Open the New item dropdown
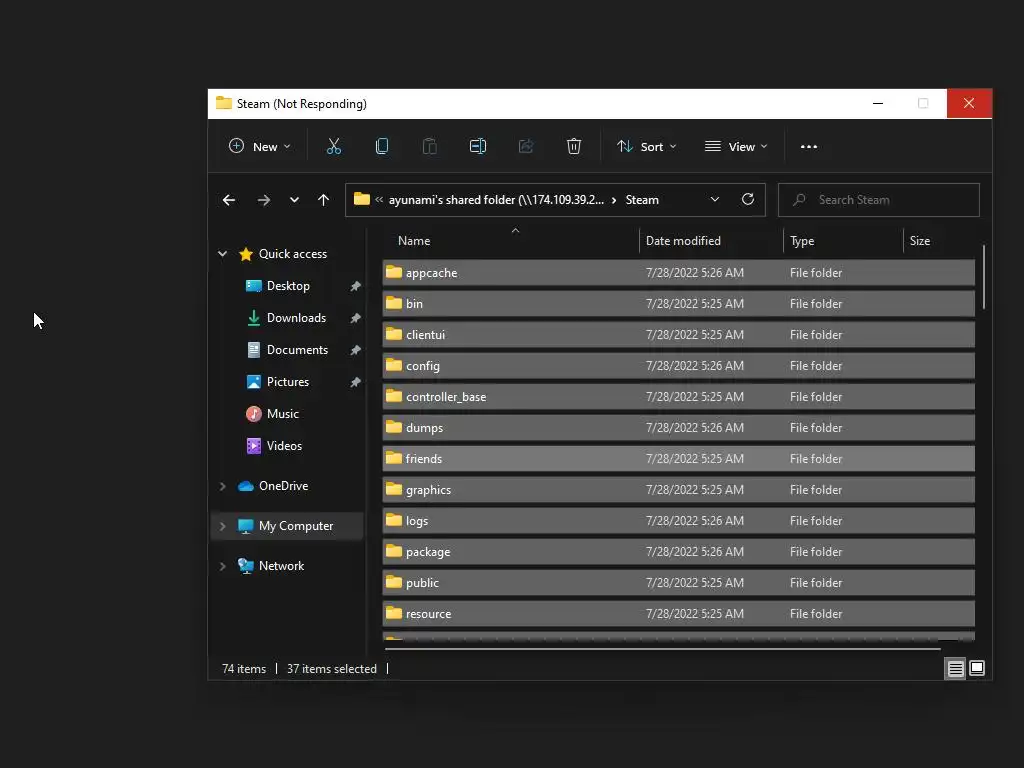Viewport: 1024px width, 768px height. point(259,146)
